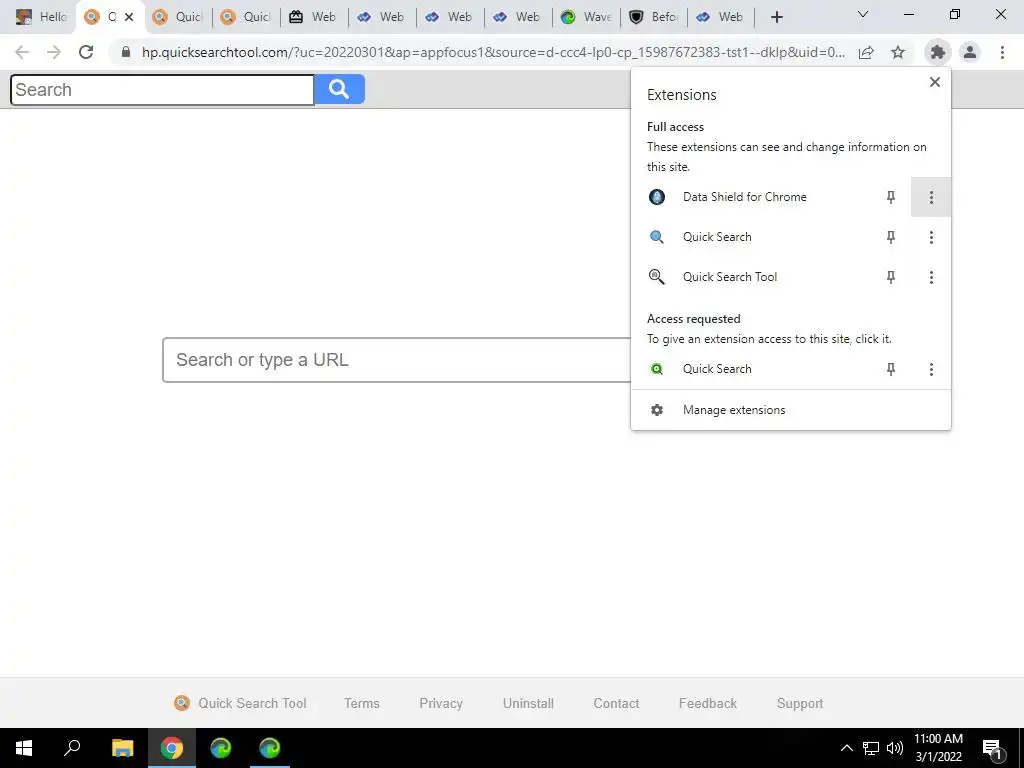This screenshot has width=1024, height=768.
Task: Click the Quick Search Tool extension icon
Action: tap(656, 277)
